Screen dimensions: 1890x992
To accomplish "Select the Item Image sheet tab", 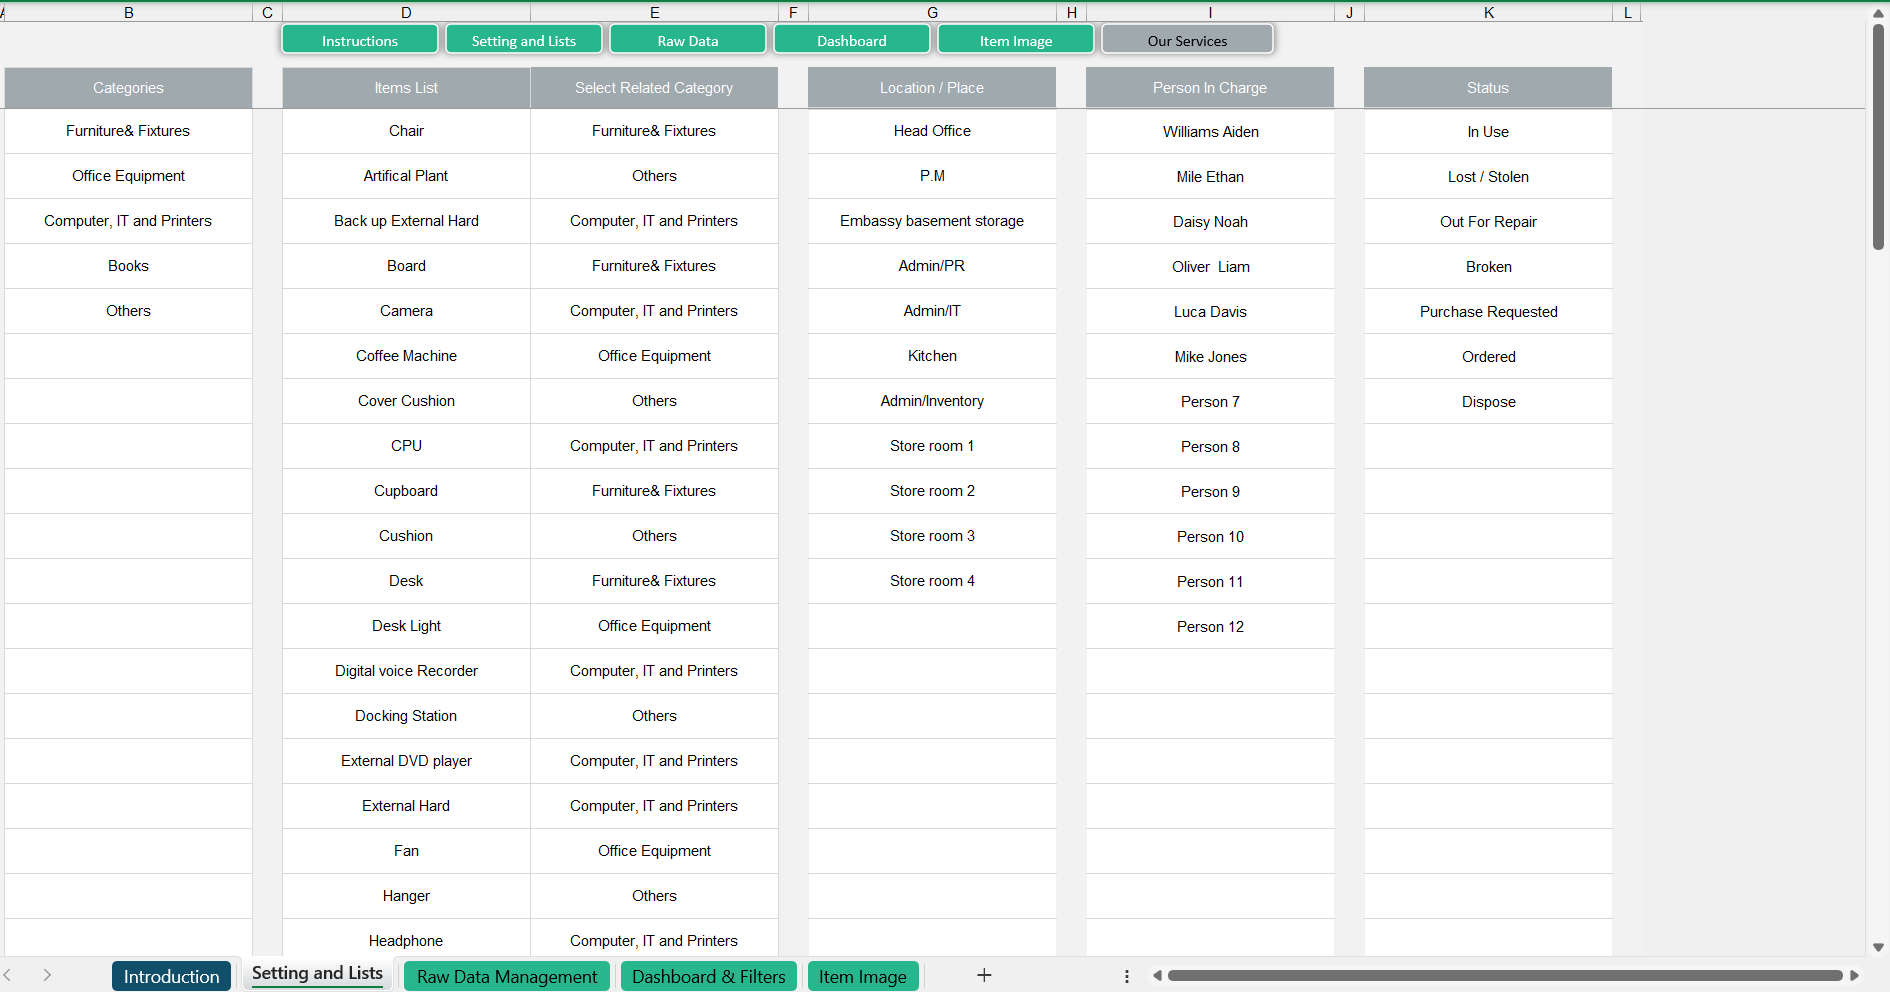I will click(862, 976).
